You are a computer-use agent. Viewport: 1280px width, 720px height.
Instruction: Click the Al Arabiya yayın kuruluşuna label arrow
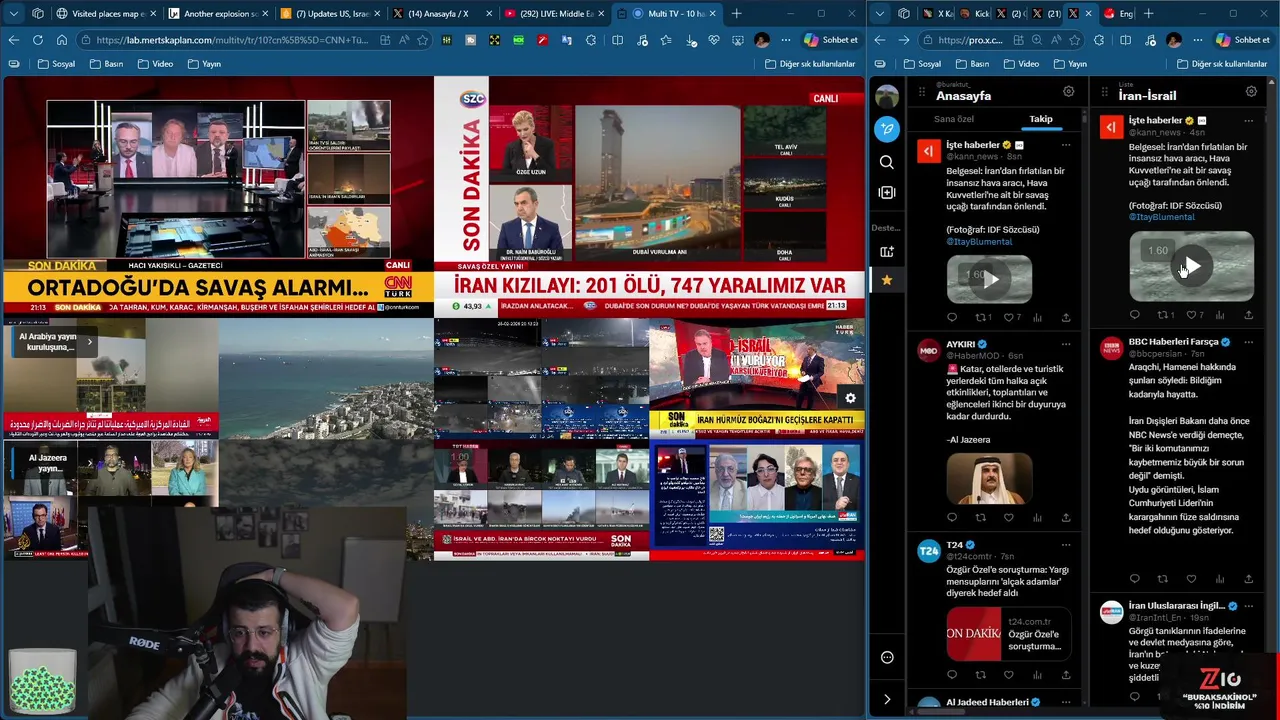[x=89, y=342]
